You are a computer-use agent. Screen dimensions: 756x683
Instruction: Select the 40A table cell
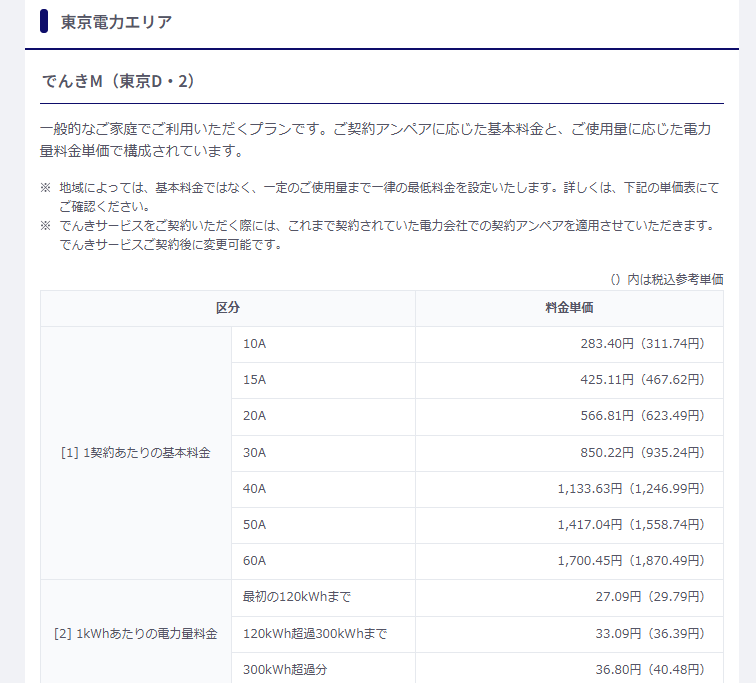coord(323,489)
